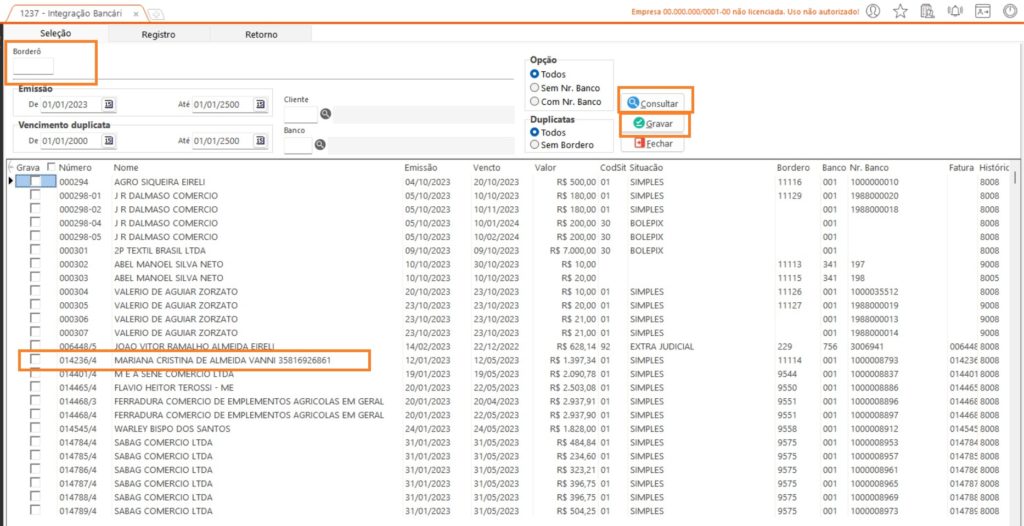Open calendar picker for Emissão 'De' date
The image size is (1024, 526).
tap(109, 103)
